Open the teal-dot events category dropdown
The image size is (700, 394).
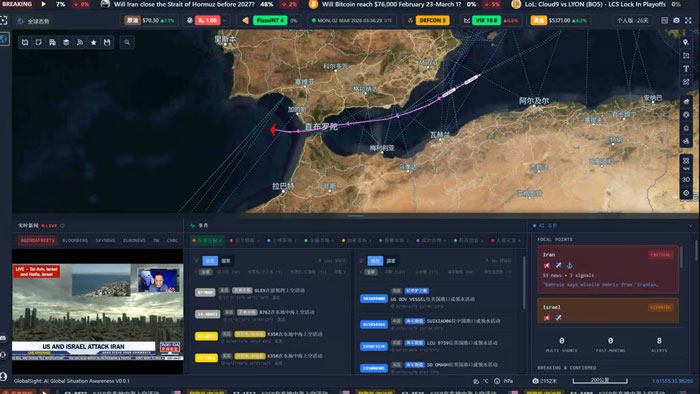coord(469,241)
